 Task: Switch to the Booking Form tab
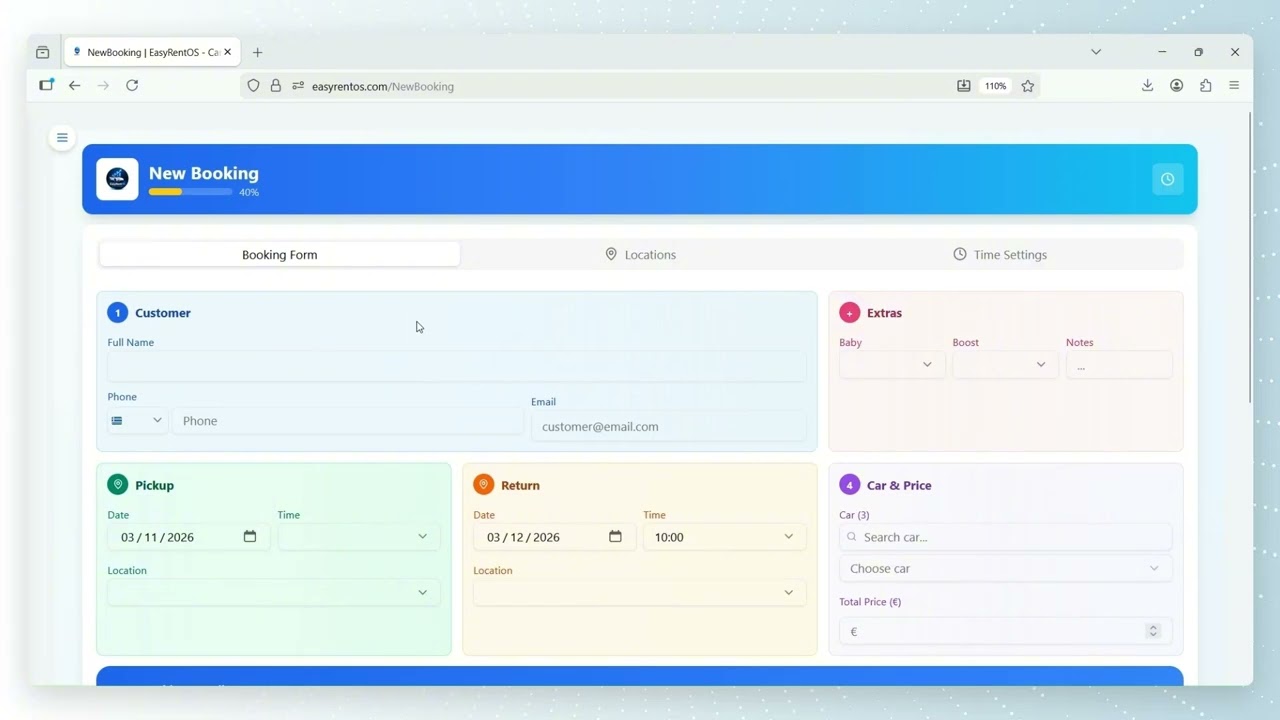[x=280, y=255]
